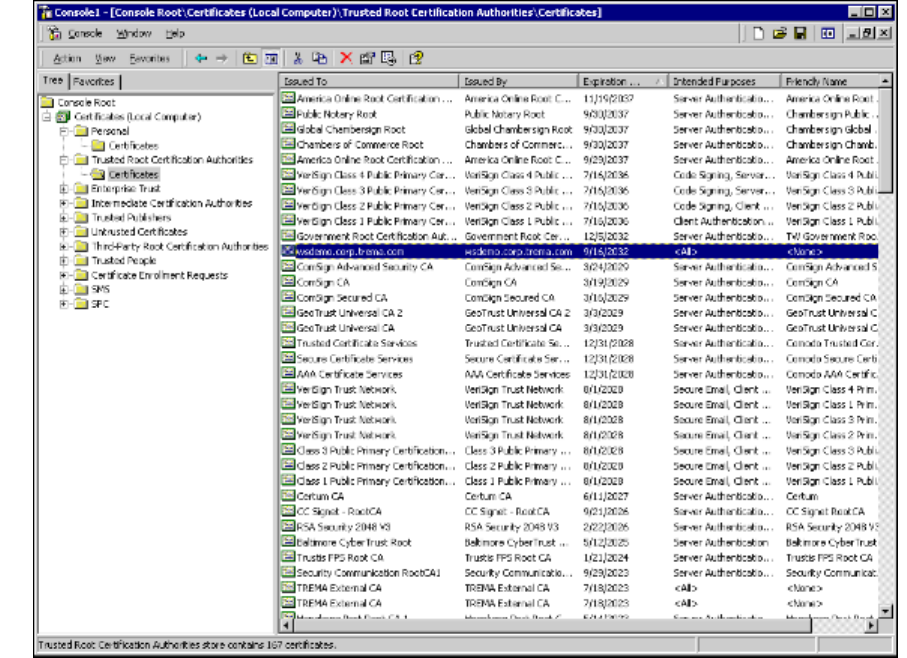Screen dimensions: 907x658
Task: Expand the SMS node
Action: coord(64,289)
